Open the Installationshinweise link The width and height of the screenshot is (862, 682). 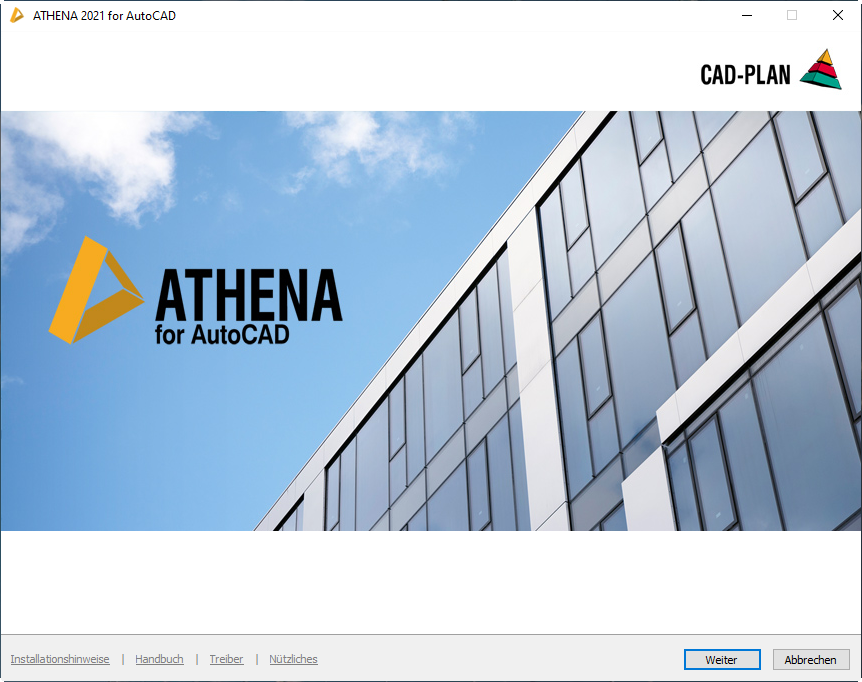[x=60, y=659]
